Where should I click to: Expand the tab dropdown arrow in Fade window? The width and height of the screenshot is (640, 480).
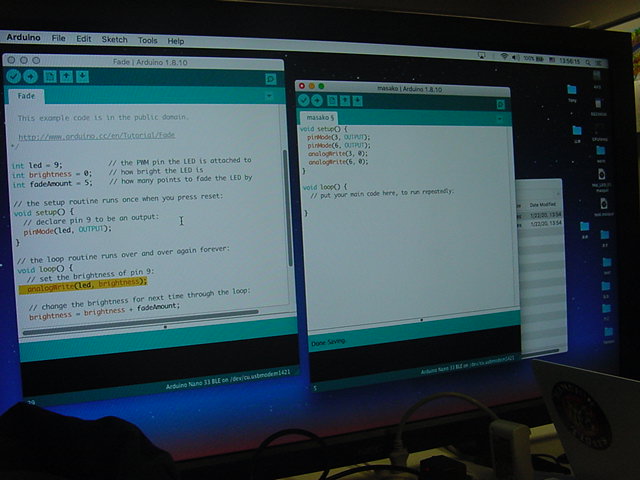coord(269,96)
